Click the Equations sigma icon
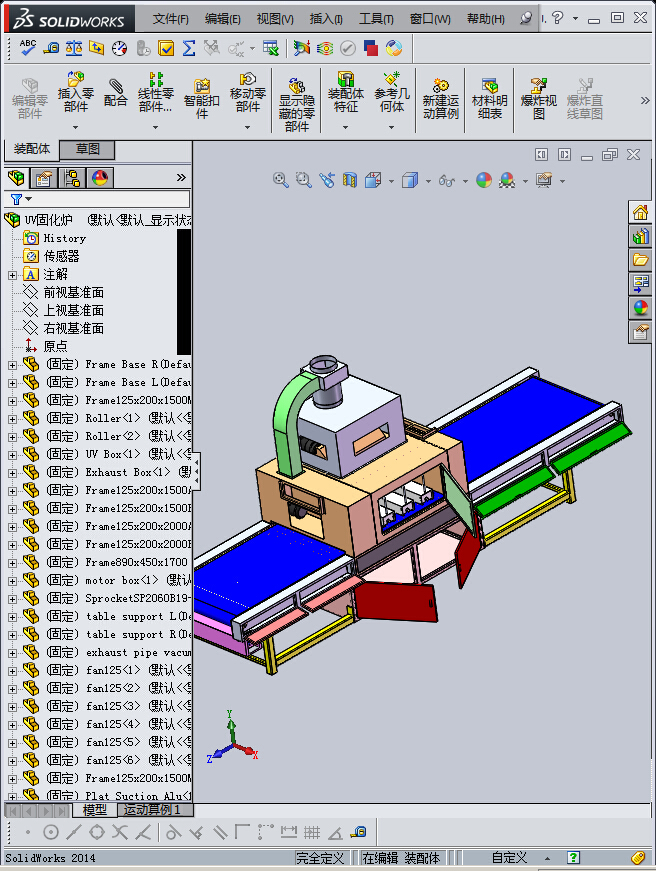The height and width of the screenshot is (871, 656). coord(189,48)
